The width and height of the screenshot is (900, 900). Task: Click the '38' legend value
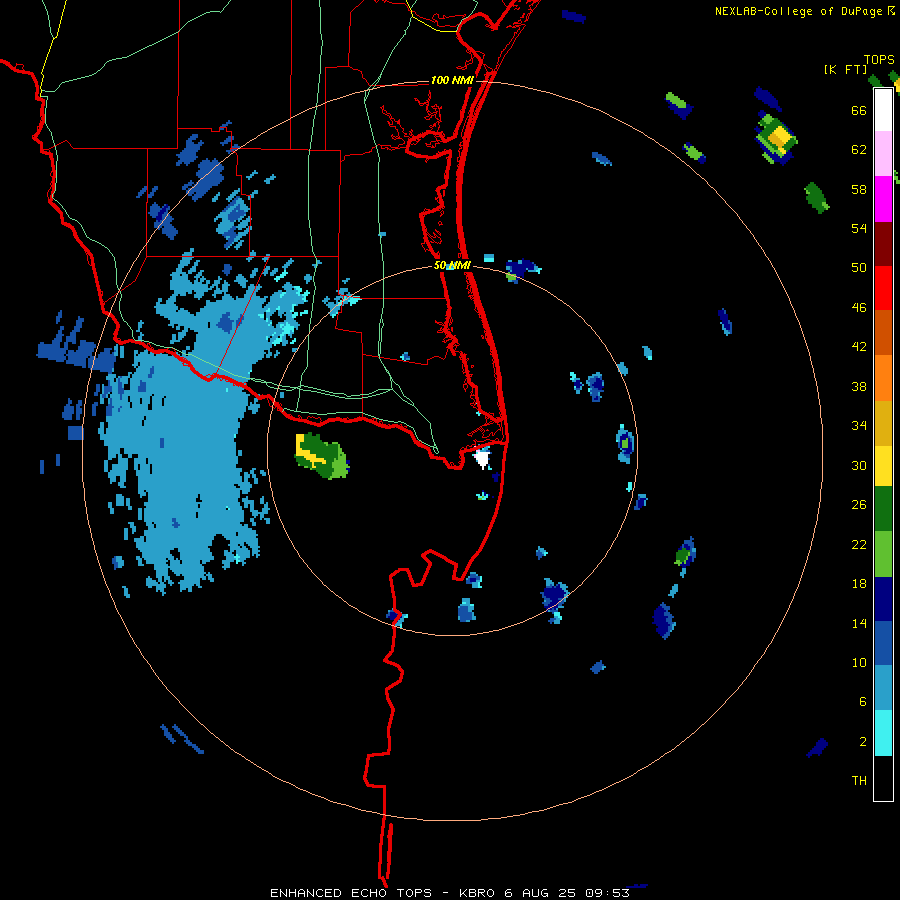[859, 386]
